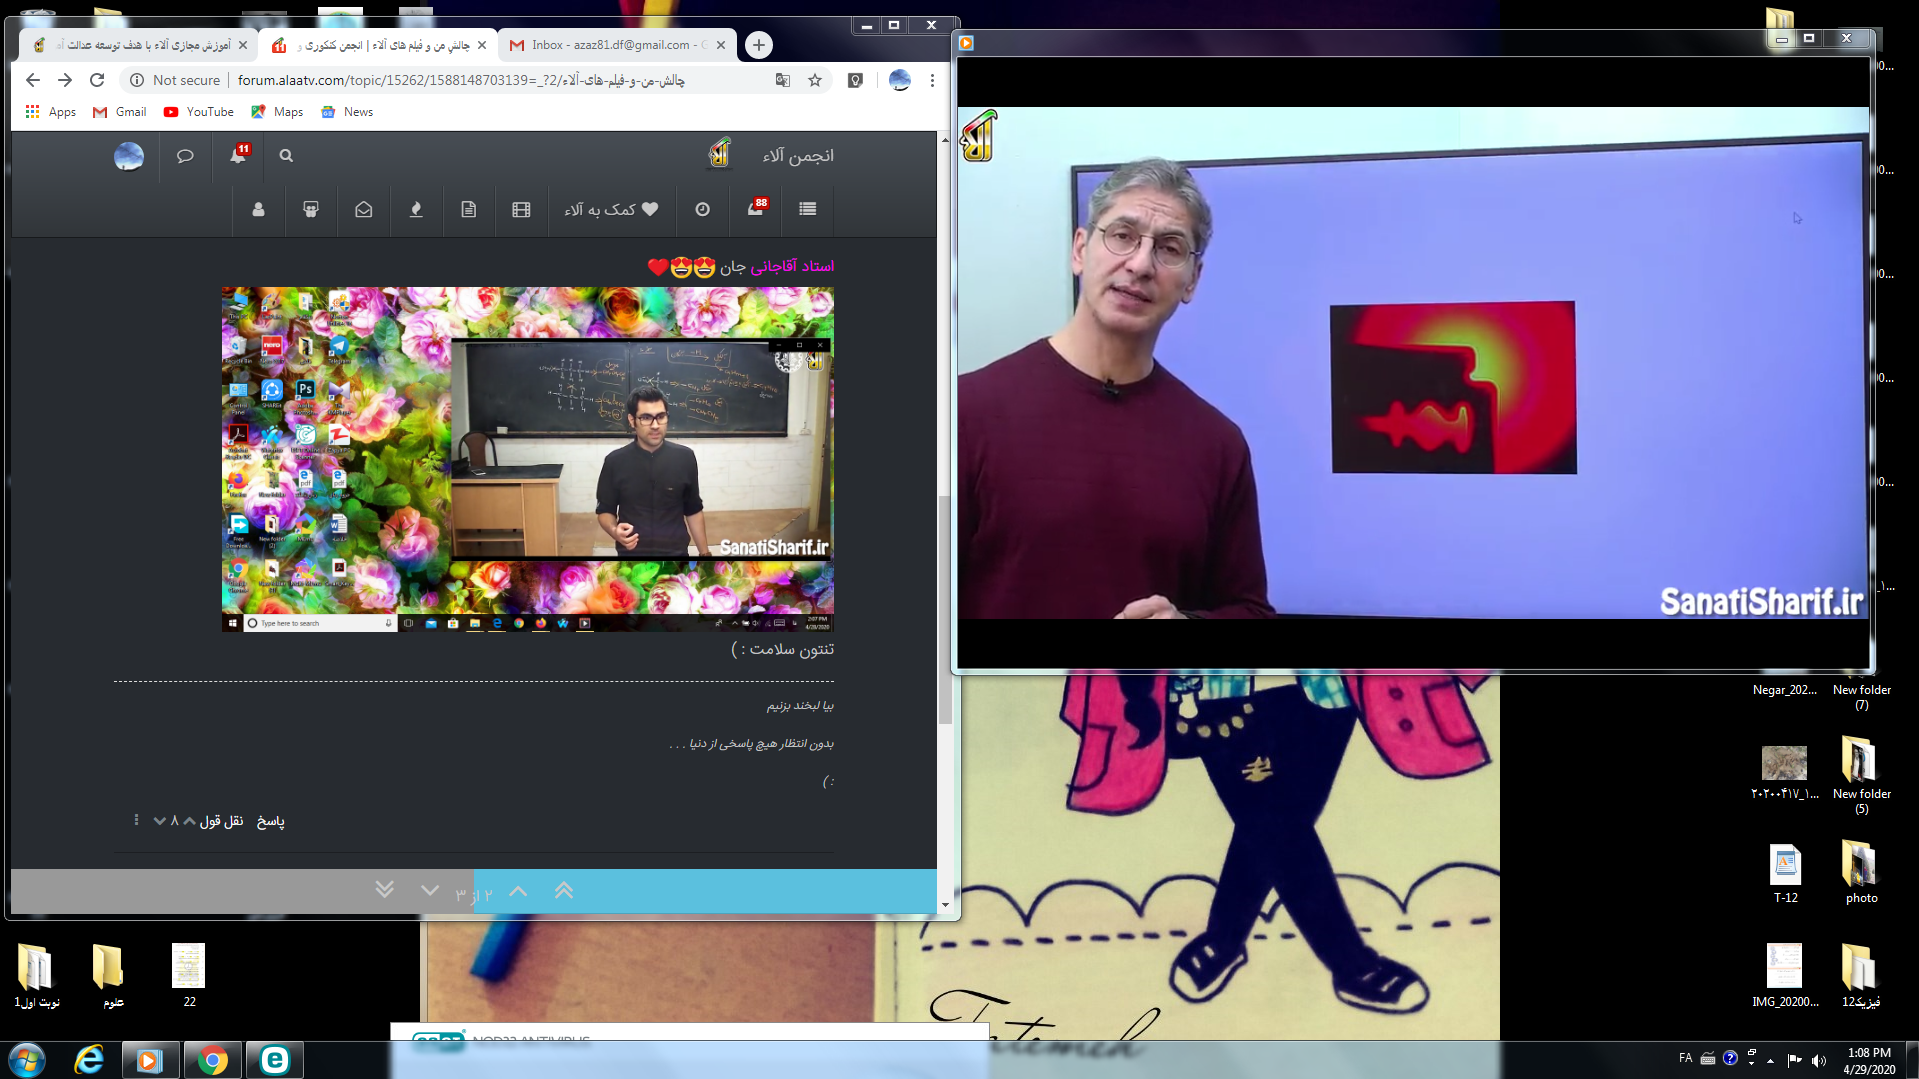Viewport: 1919px width, 1079px height.
Task: Open the unread inbox icon with 88 badge
Action: (x=756, y=209)
